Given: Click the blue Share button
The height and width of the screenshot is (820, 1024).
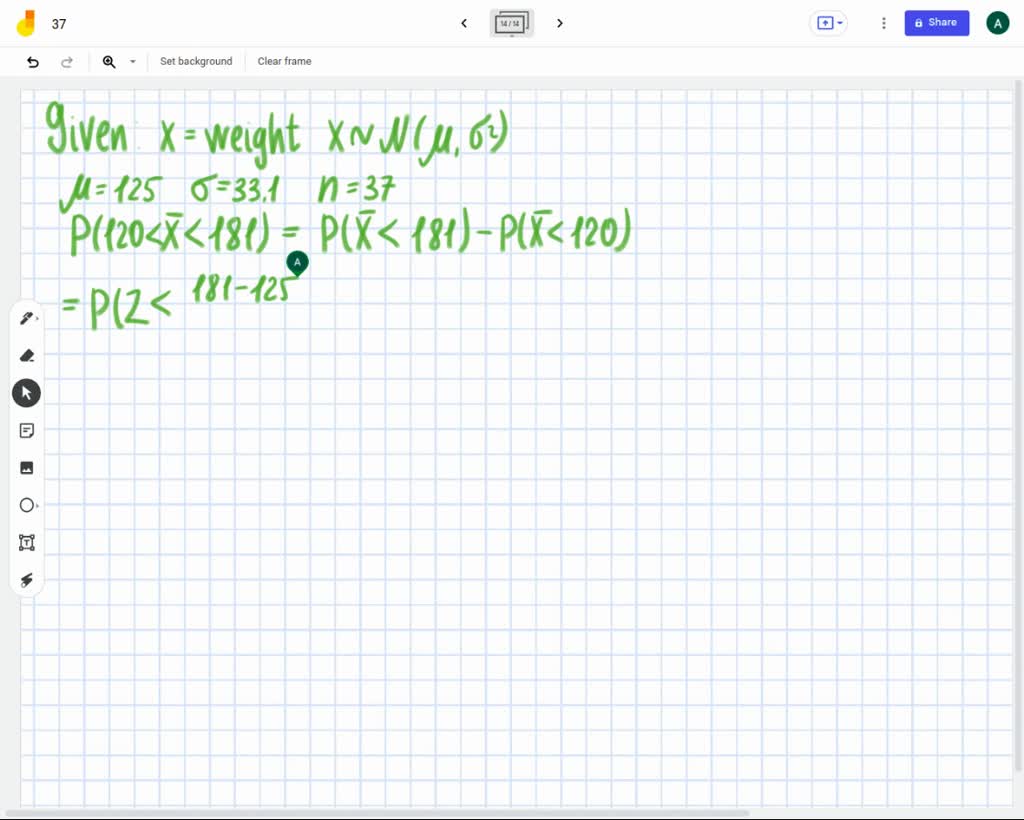Looking at the screenshot, I should [936, 23].
